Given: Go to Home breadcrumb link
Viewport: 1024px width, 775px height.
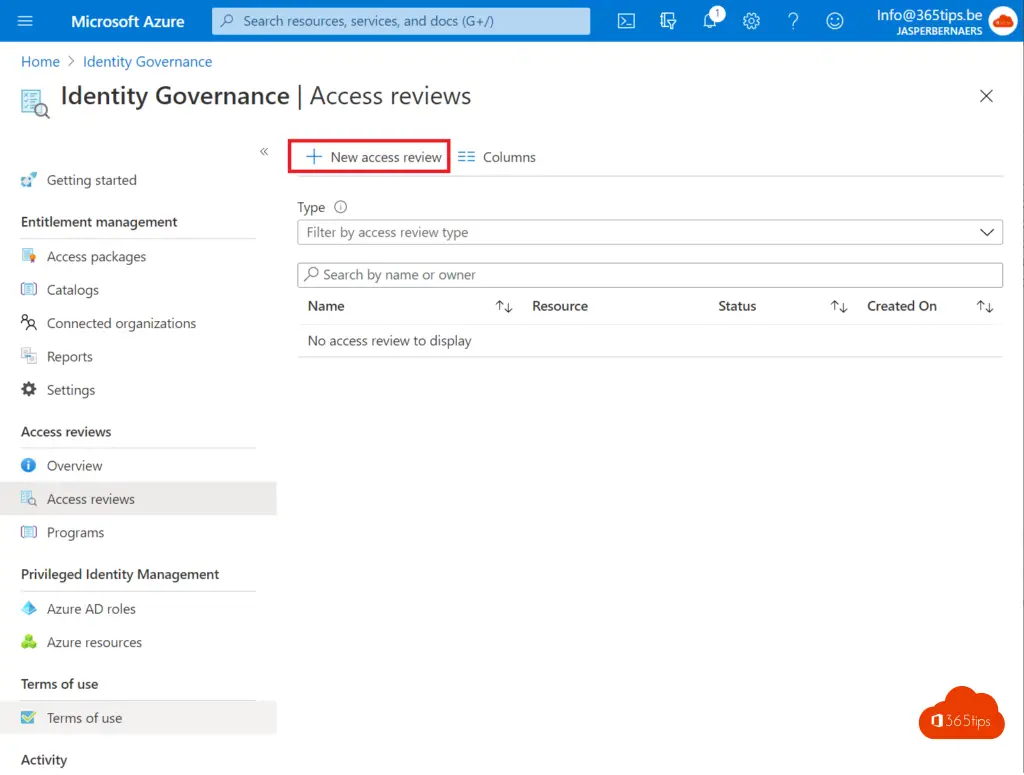Looking at the screenshot, I should 40,62.
